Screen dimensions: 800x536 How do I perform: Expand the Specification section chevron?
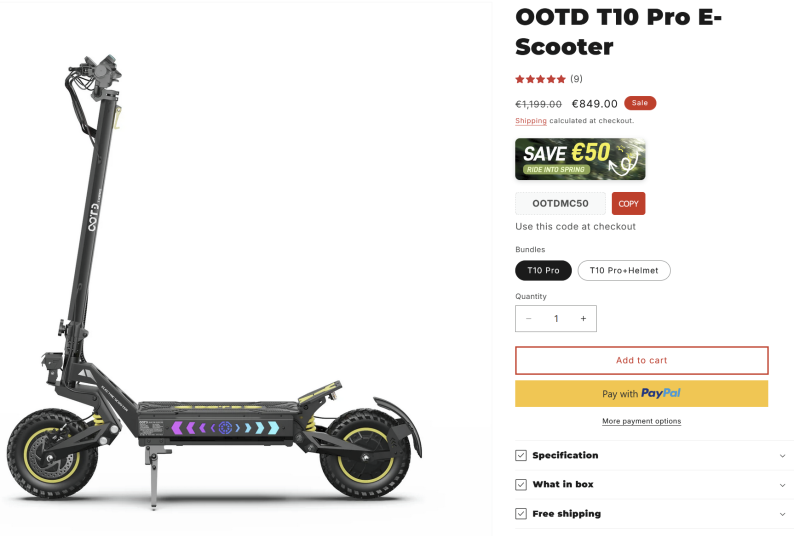click(x=782, y=456)
